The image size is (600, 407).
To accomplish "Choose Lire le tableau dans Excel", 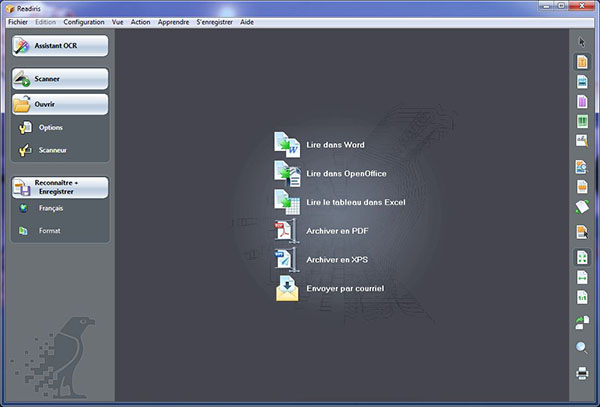I will pos(355,202).
